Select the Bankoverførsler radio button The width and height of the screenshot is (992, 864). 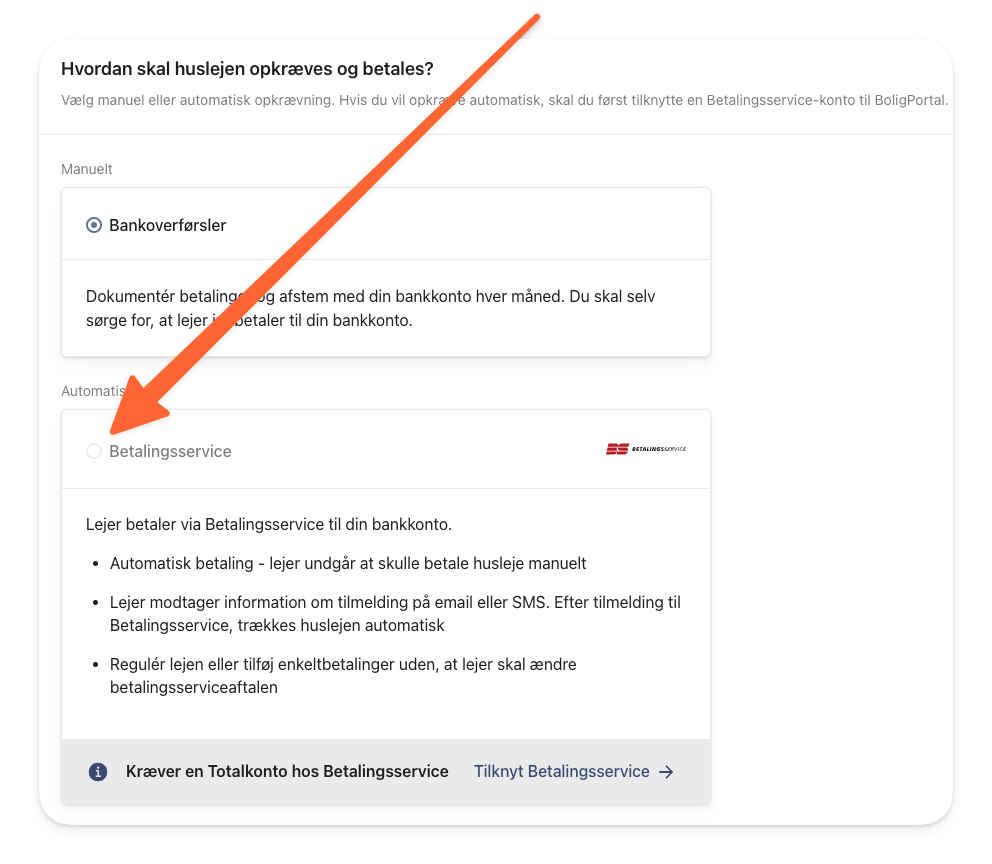coord(94,225)
